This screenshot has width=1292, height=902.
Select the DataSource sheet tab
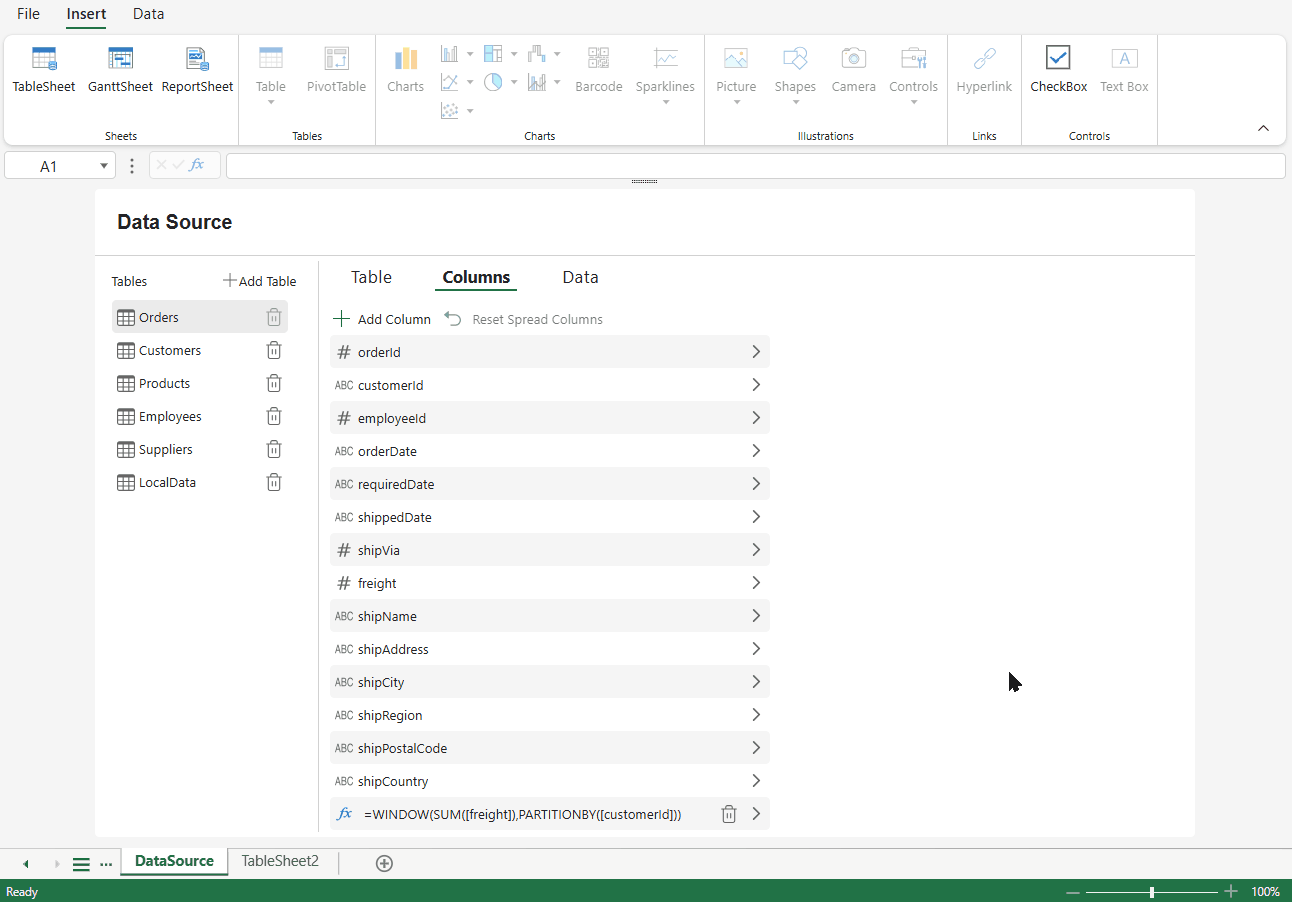(x=174, y=861)
